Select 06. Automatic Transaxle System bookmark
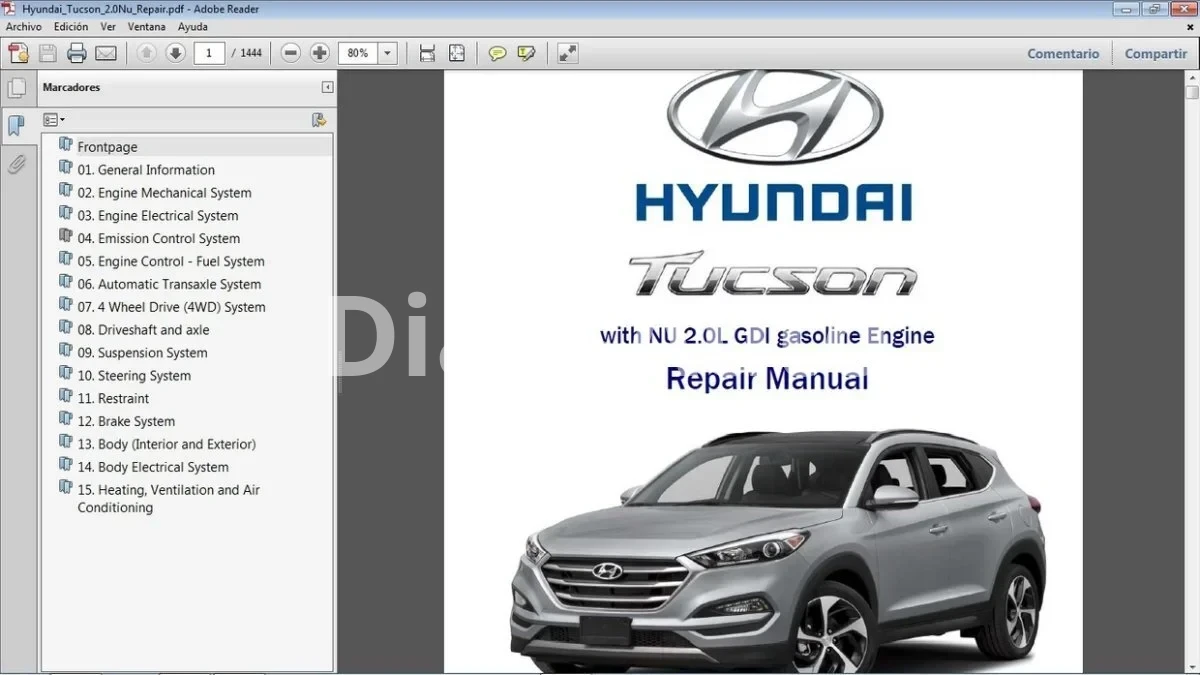 click(x=169, y=285)
